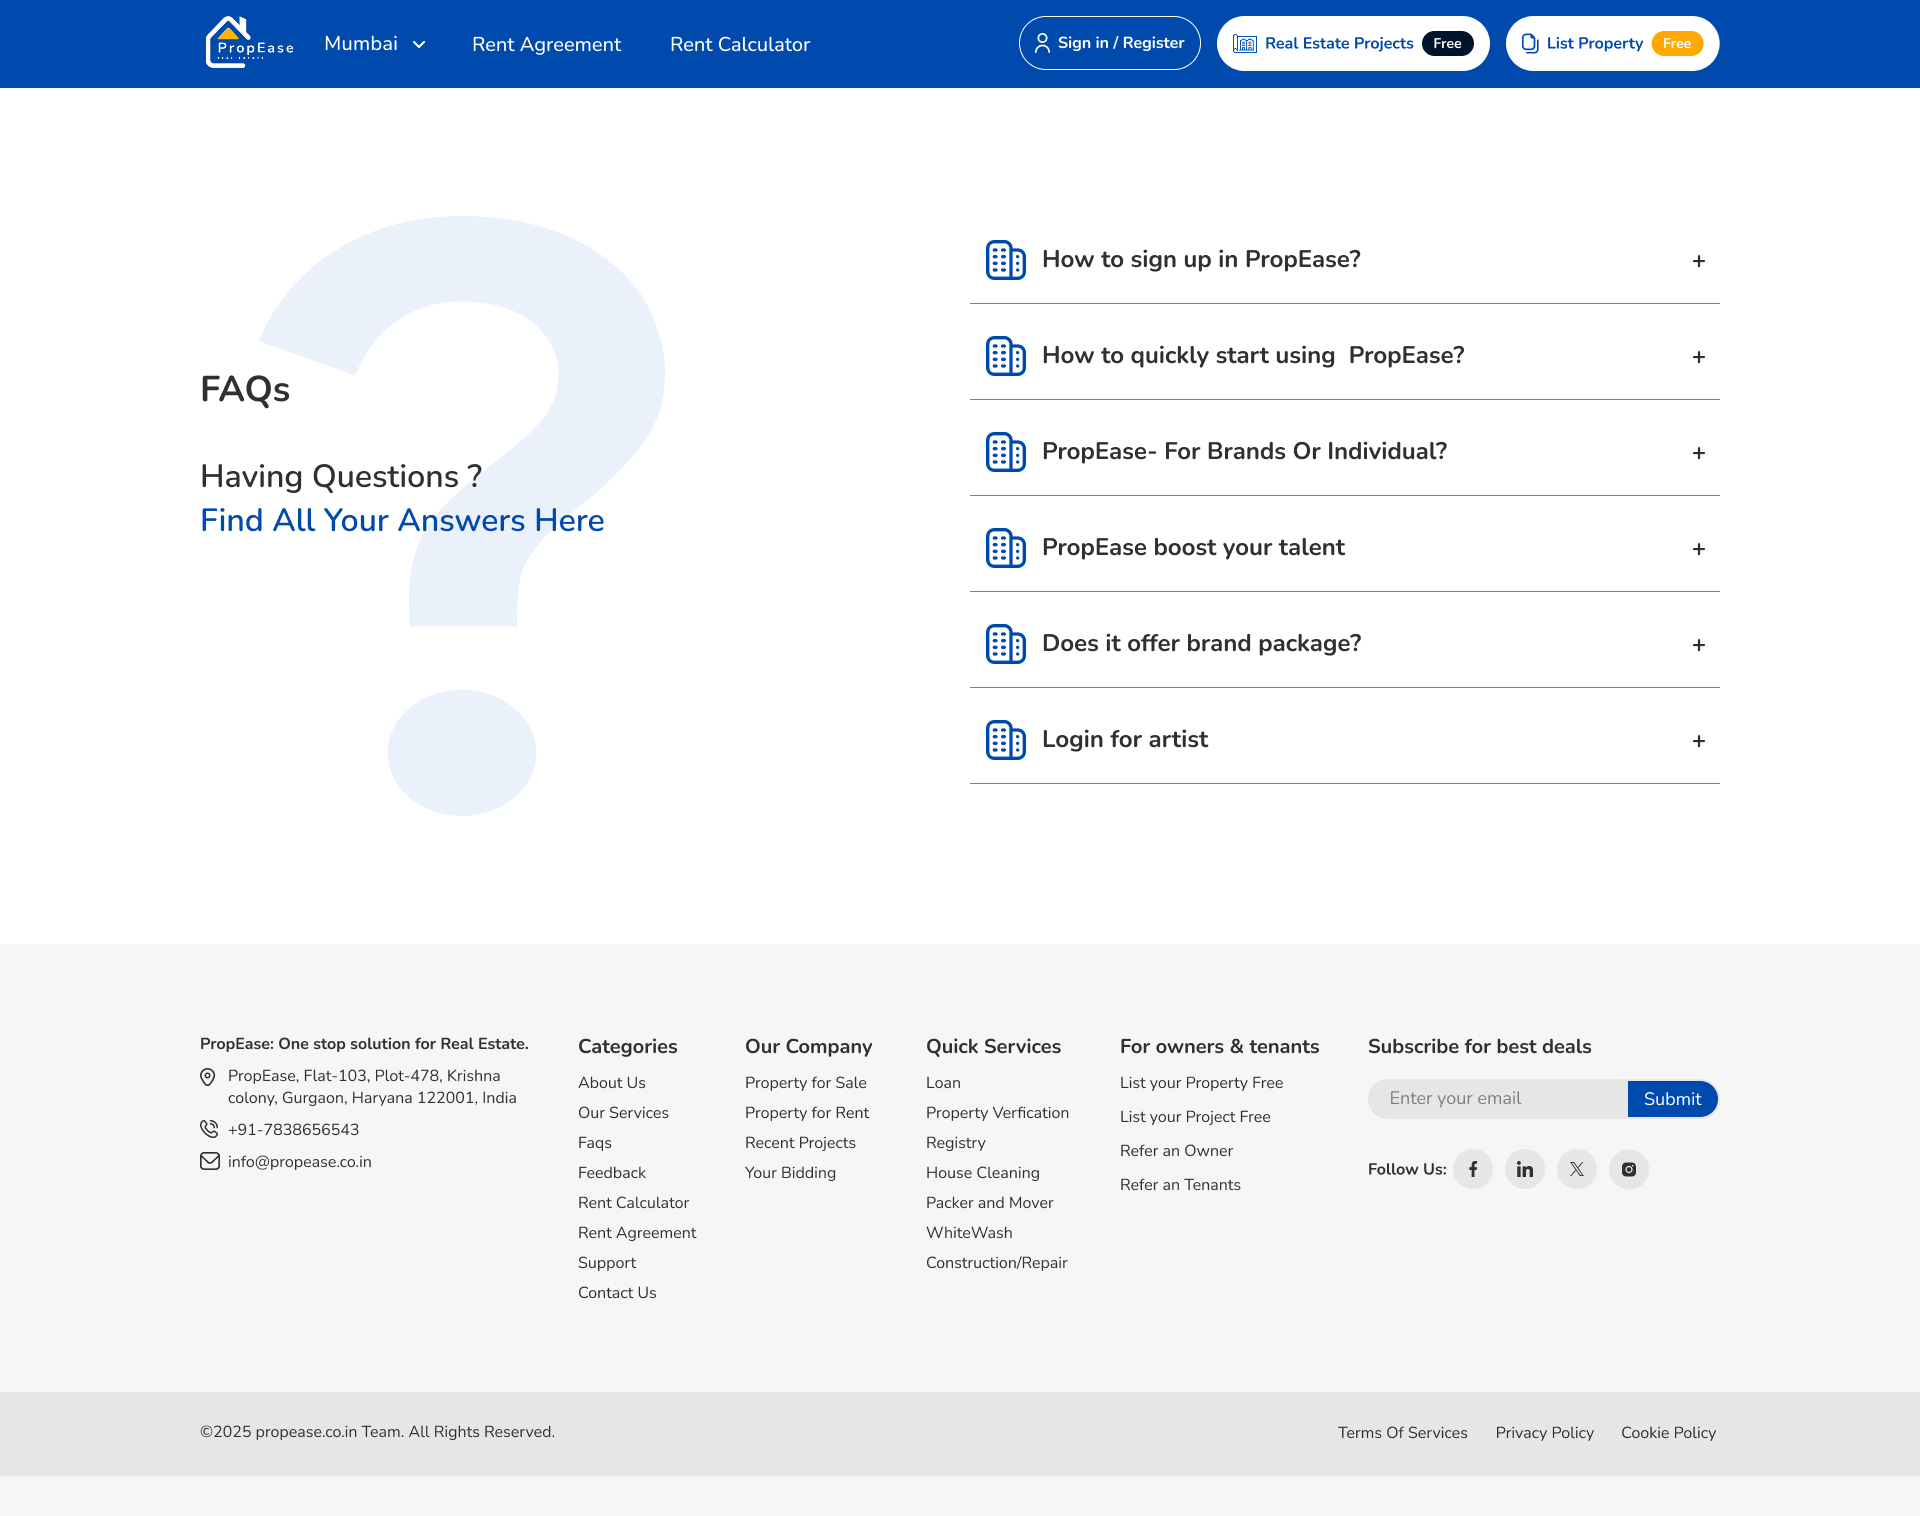This screenshot has width=1920, height=1516.
Task: Open List your Property Free link
Action: (1201, 1083)
